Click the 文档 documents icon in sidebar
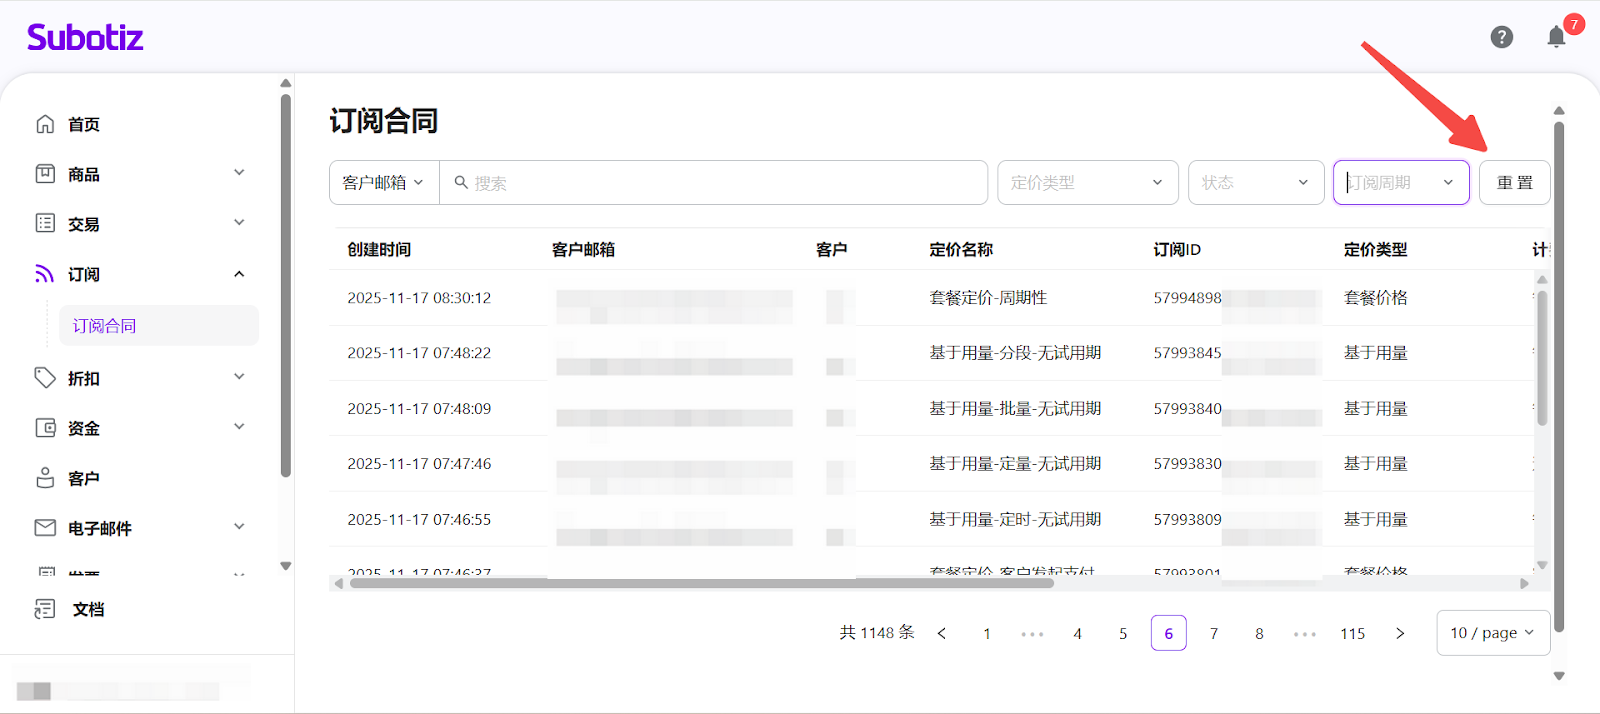 tap(45, 609)
